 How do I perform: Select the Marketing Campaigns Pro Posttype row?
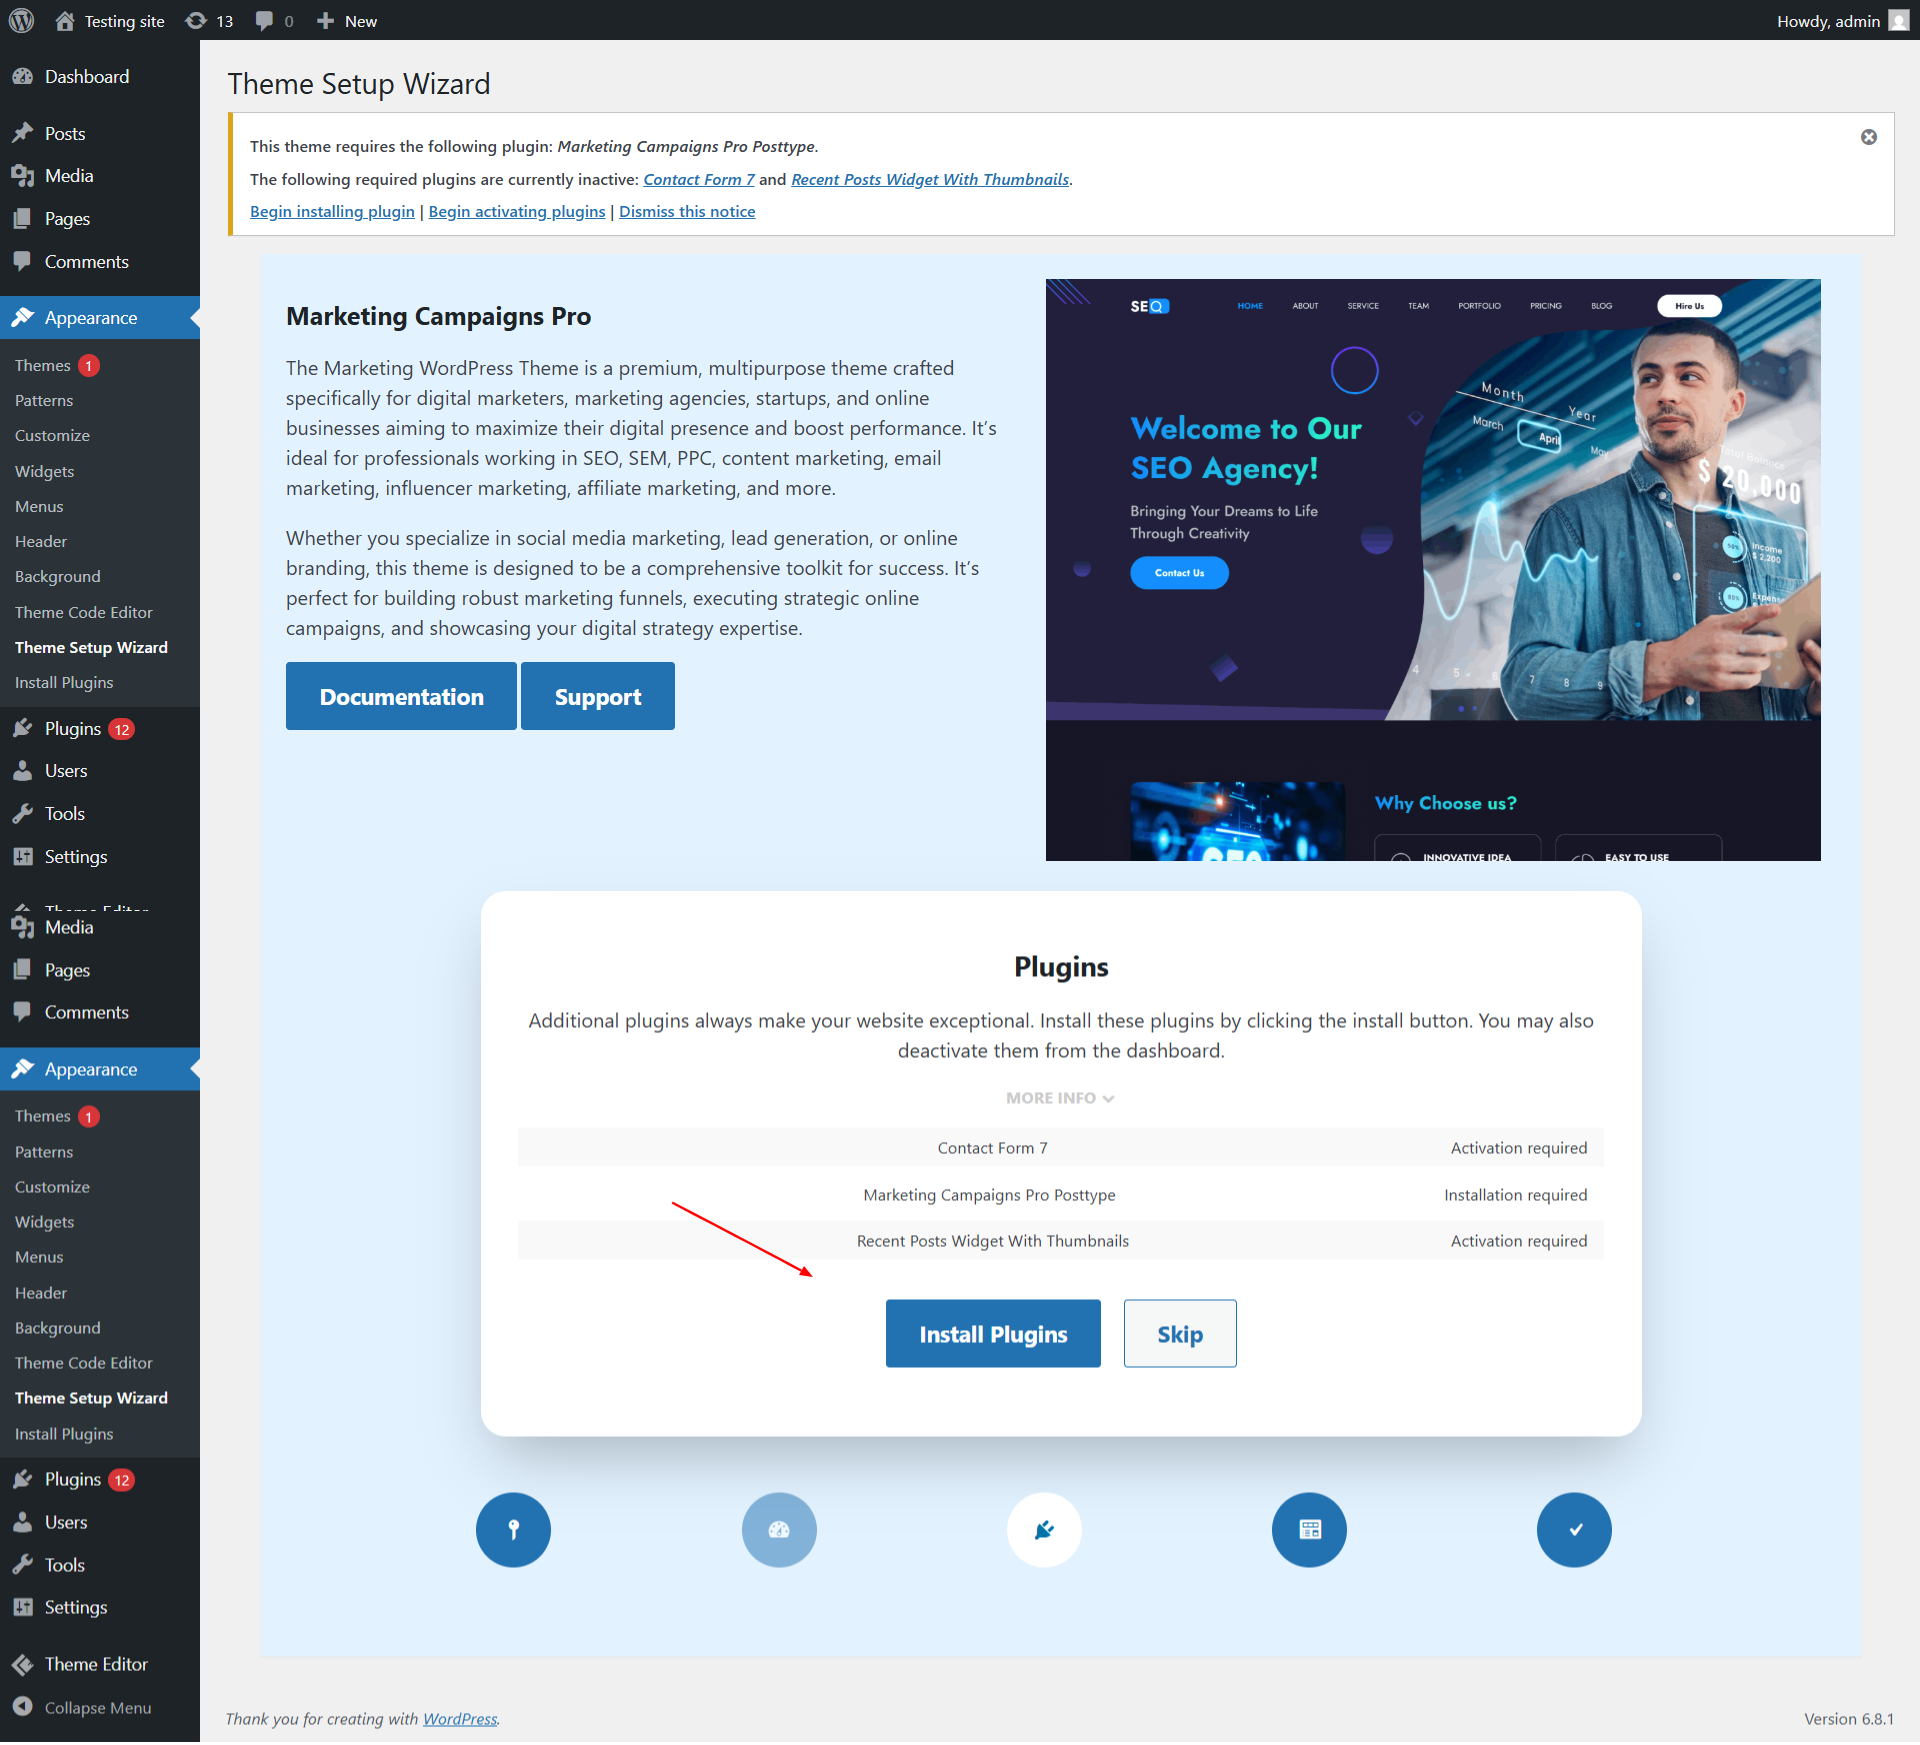click(1060, 1196)
